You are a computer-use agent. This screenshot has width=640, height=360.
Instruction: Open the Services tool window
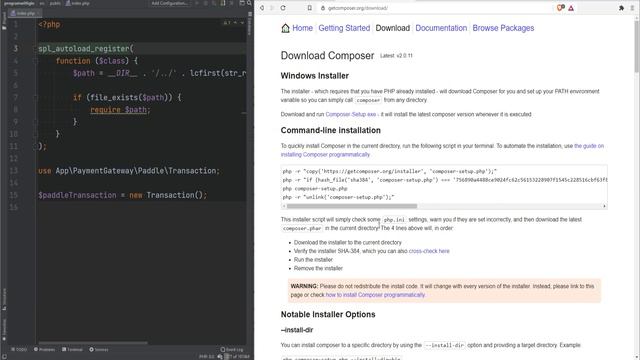[x=99, y=349]
